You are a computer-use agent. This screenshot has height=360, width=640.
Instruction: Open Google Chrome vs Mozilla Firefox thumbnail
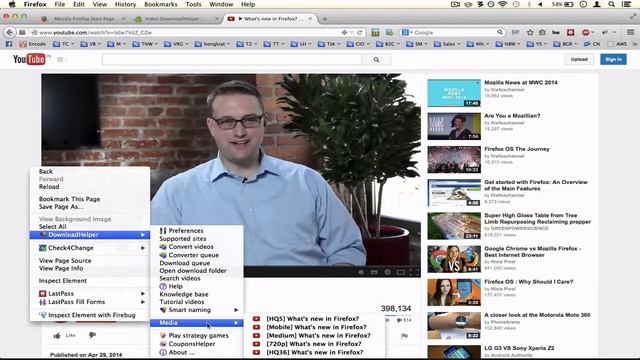pyautogui.click(x=454, y=259)
